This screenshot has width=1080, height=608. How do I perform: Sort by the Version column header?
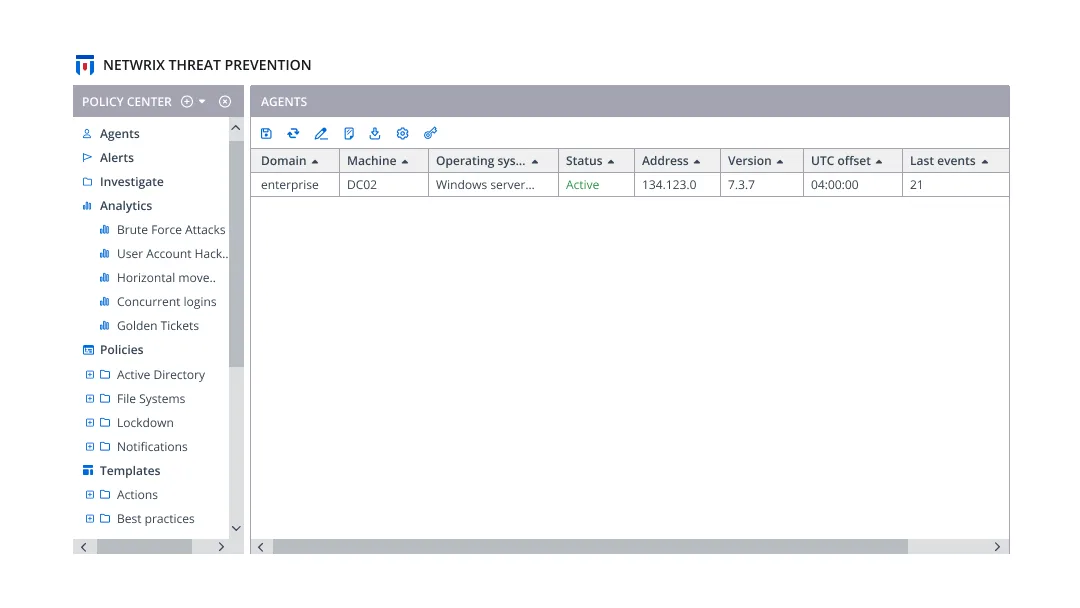(762, 160)
